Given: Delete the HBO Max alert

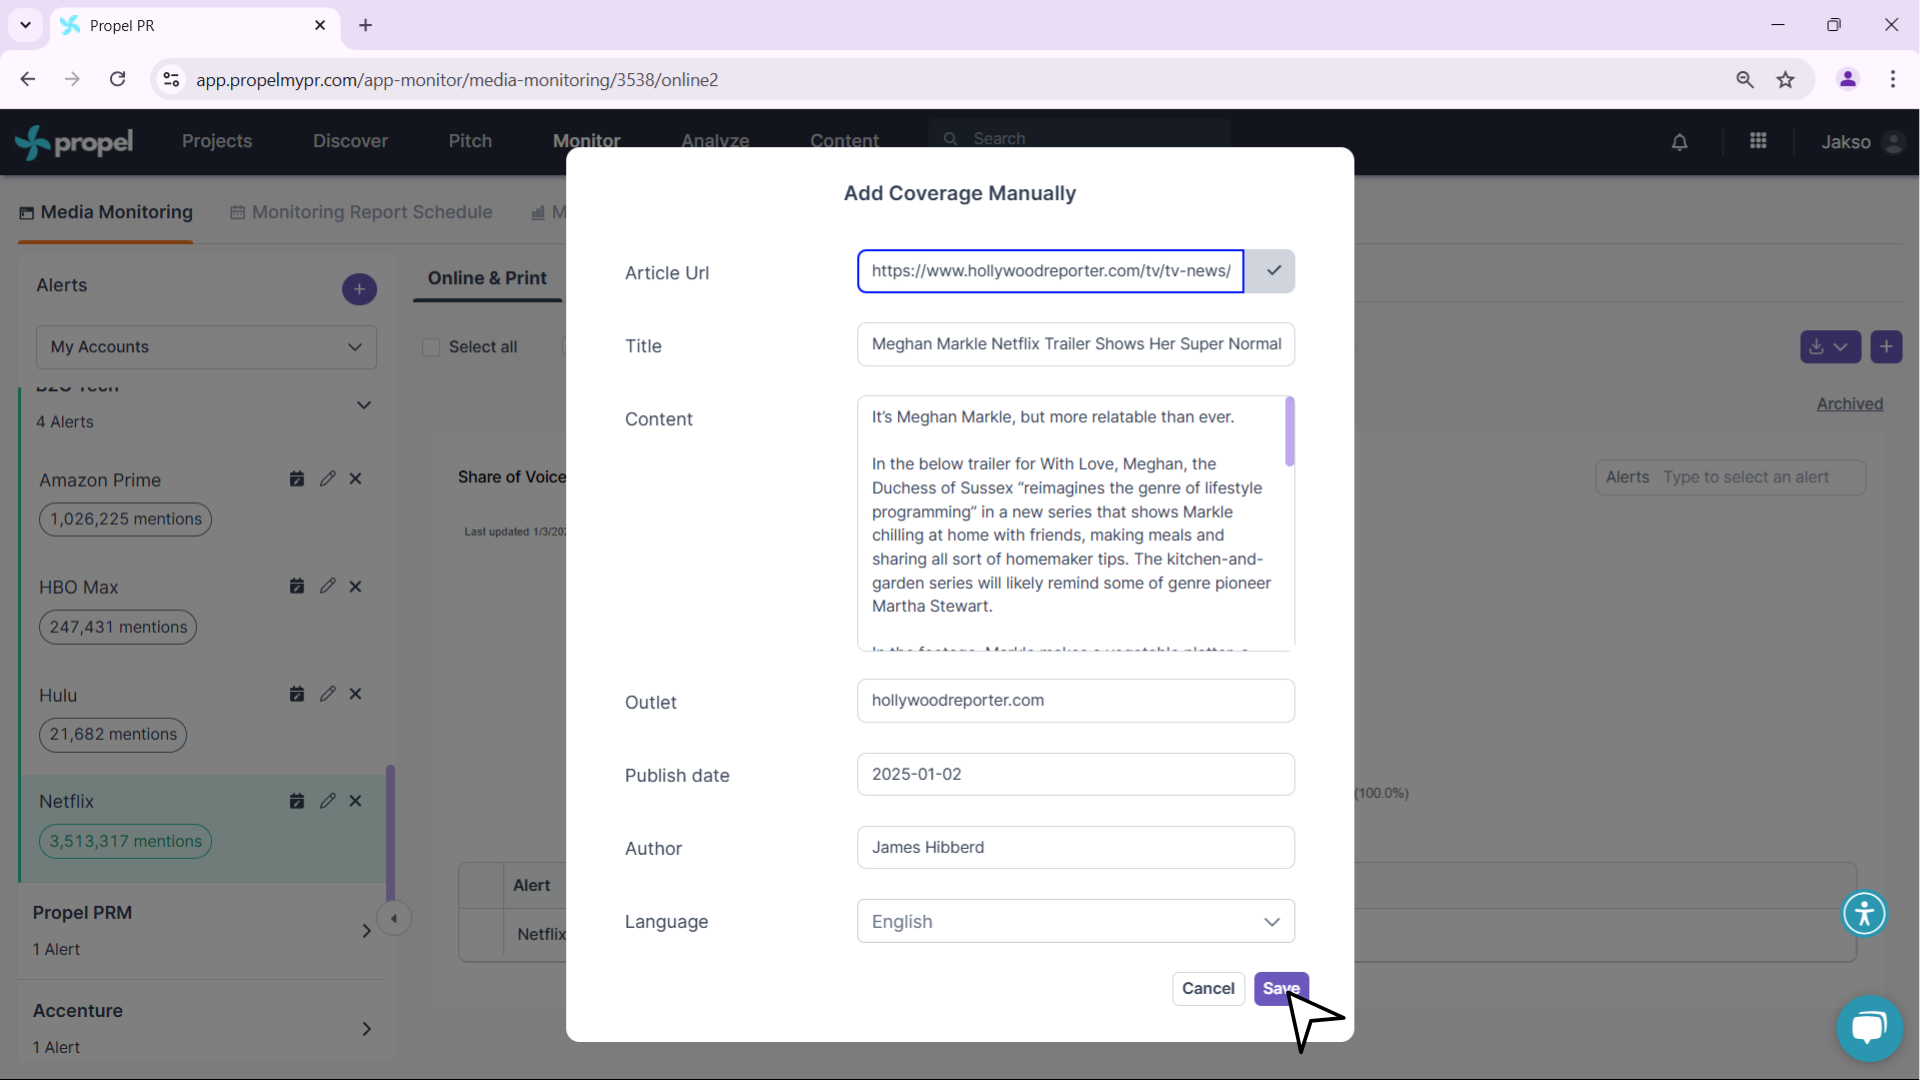Looking at the screenshot, I should 355,586.
